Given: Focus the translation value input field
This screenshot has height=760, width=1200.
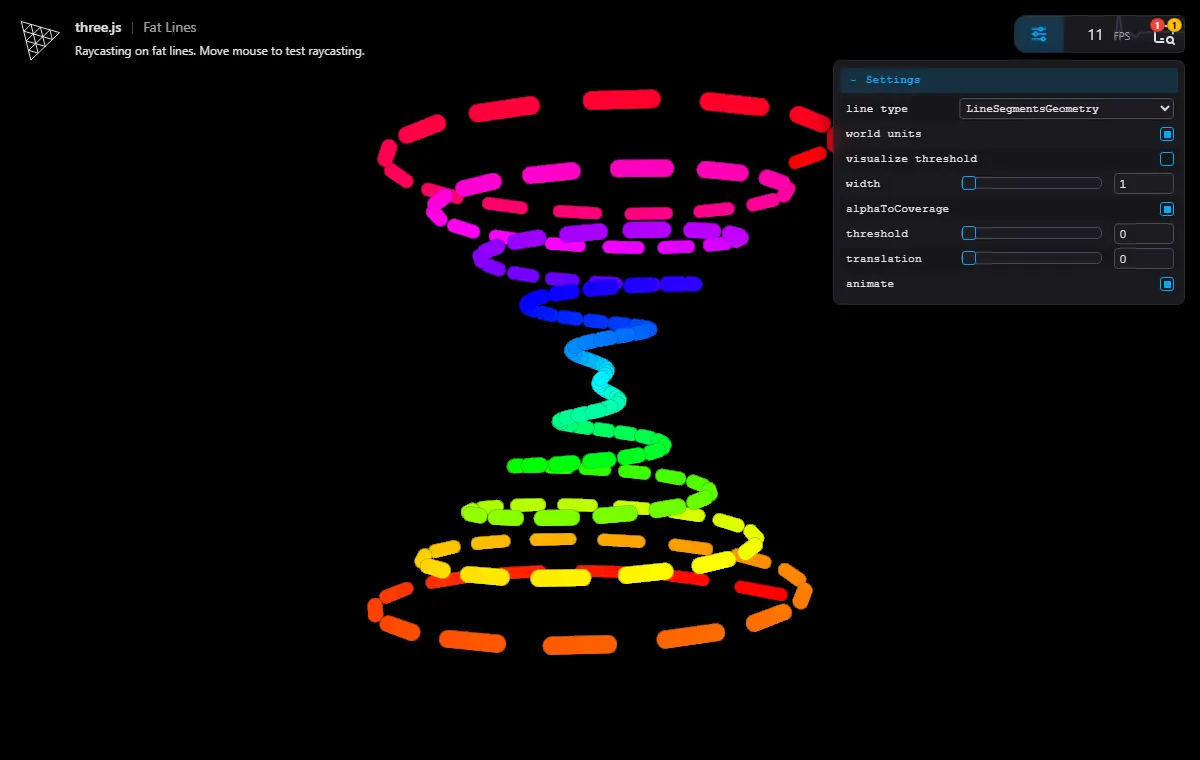Looking at the screenshot, I should click(x=1143, y=259).
